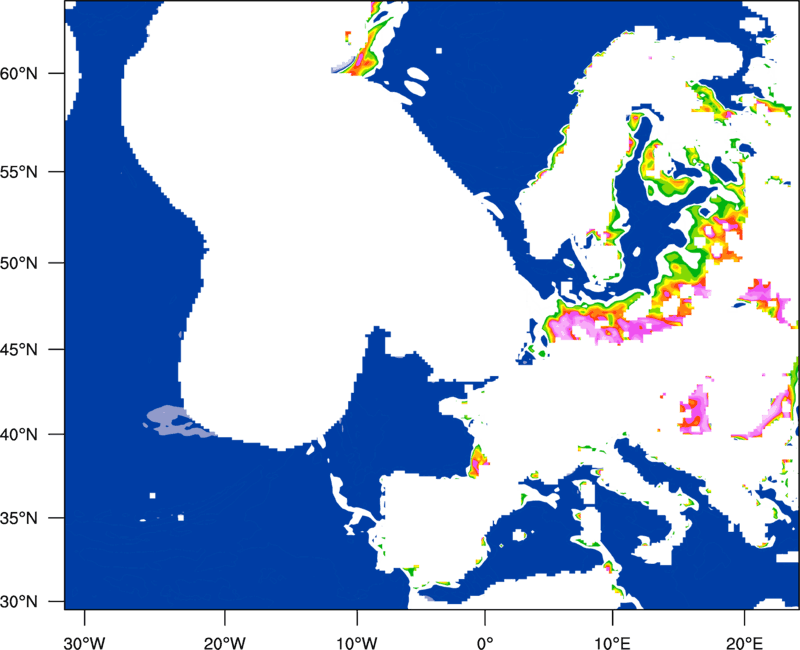The image size is (800, 650).
Task: Click the 20°E longitude label
Action: click(x=744, y=642)
